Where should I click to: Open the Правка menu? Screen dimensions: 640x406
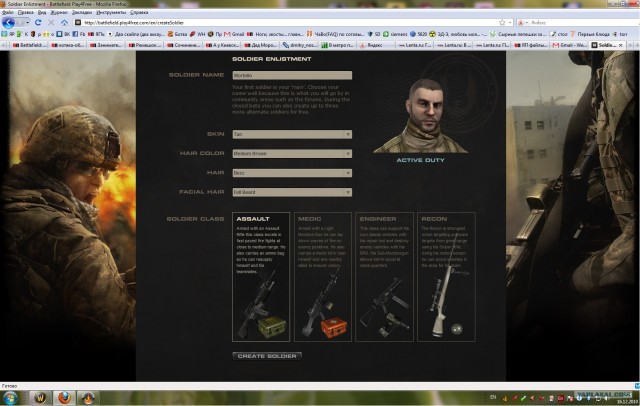(x=25, y=13)
